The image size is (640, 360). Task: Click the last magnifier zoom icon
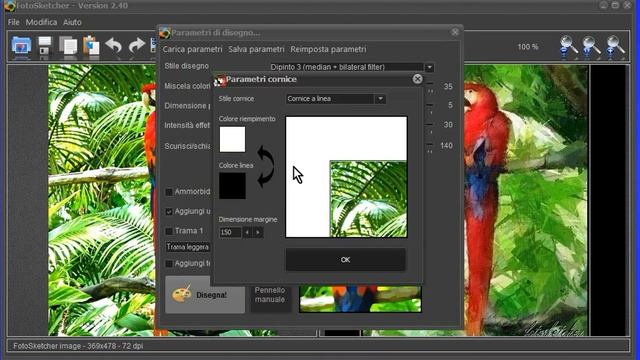[x=615, y=46]
